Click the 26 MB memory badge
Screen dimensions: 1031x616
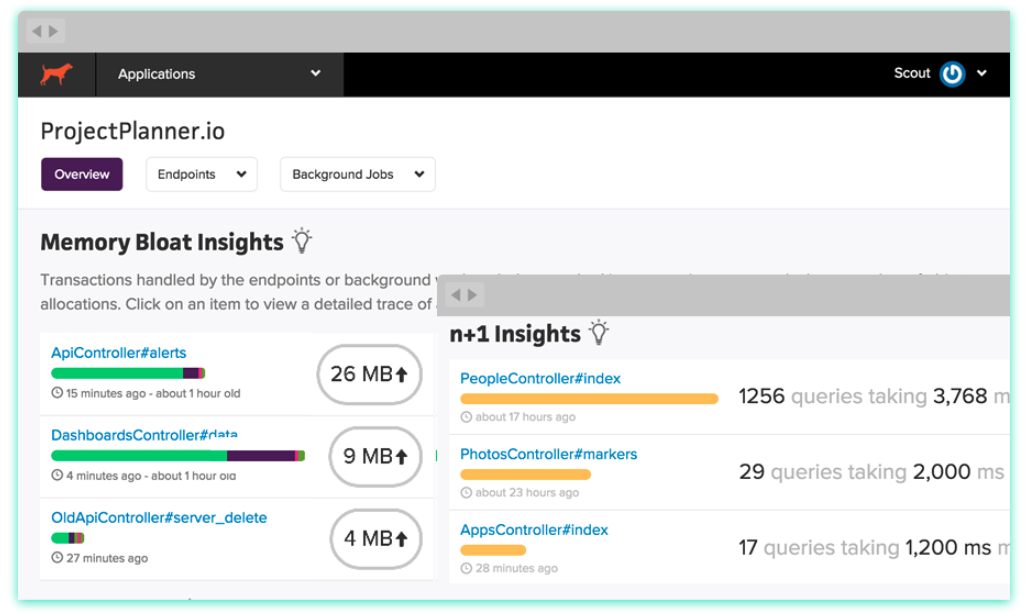pyautogui.click(x=369, y=374)
